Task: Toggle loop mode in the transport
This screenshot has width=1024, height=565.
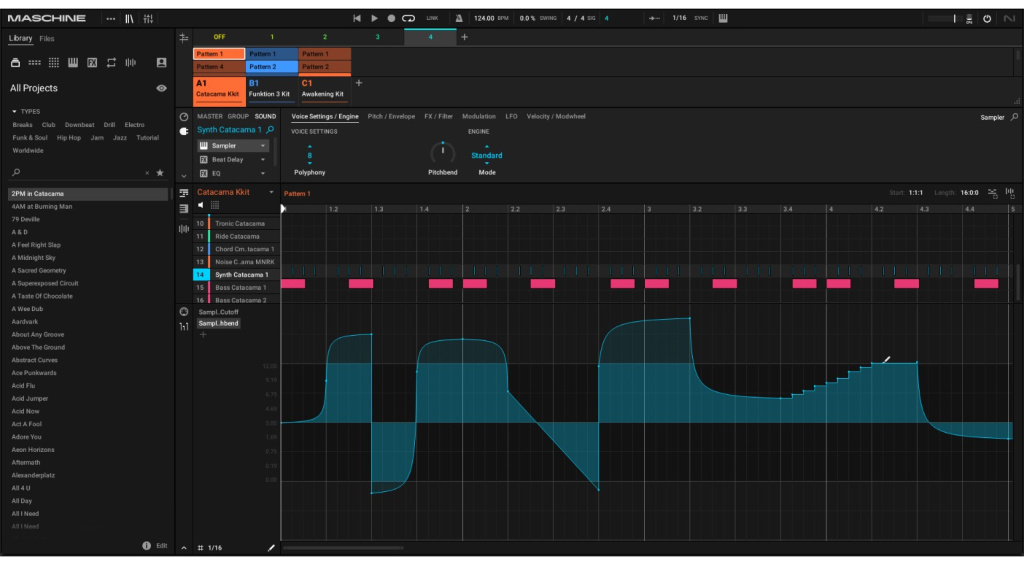Action: point(409,18)
